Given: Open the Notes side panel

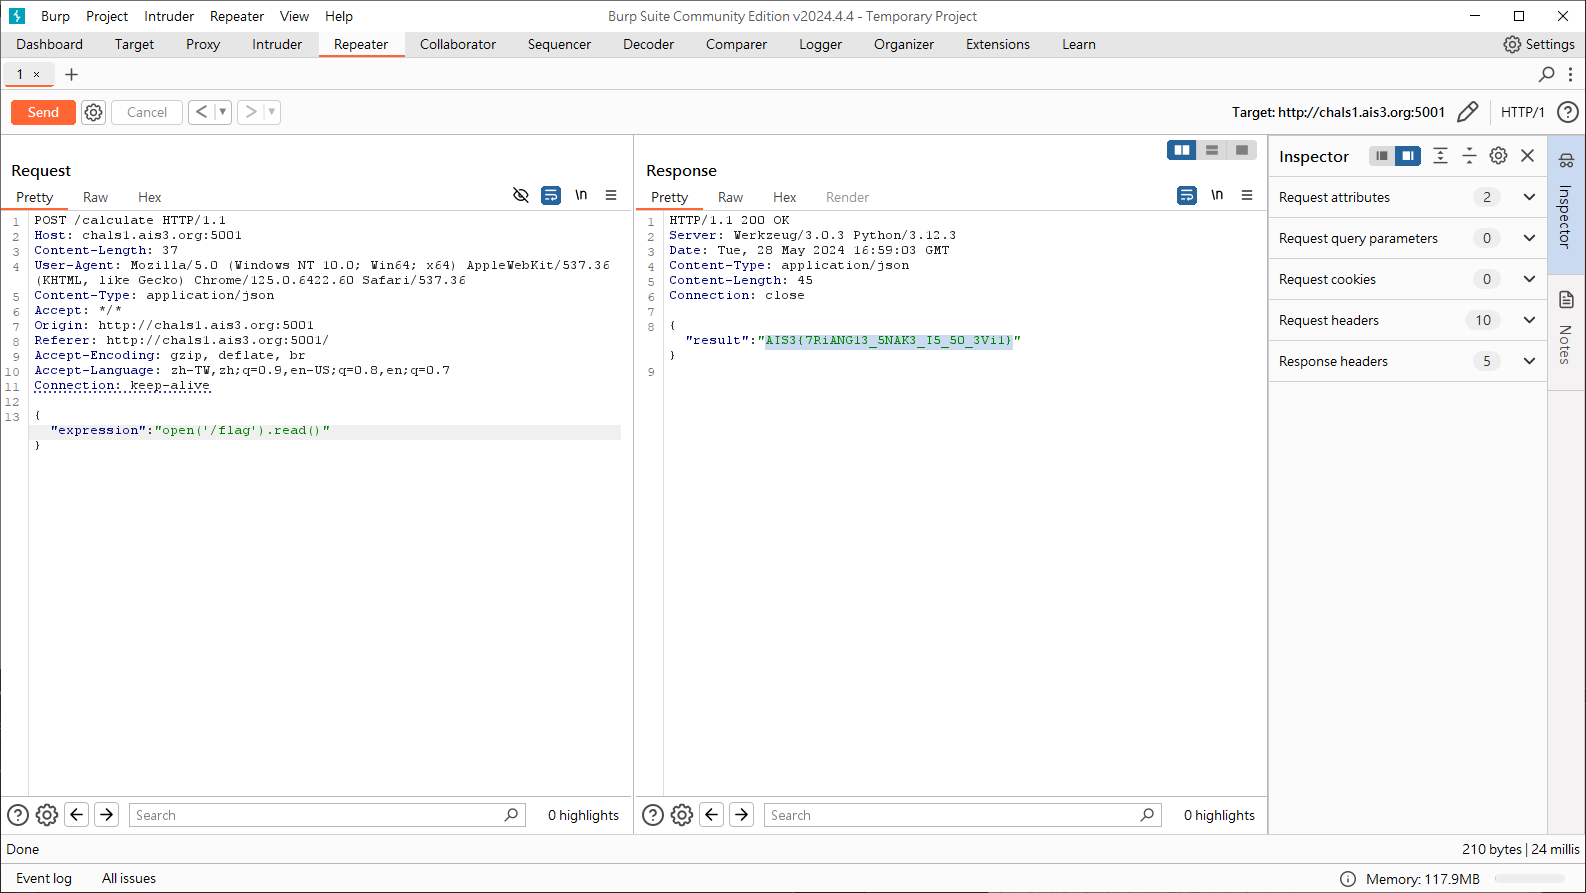Looking at the screenshot, I should (x=1566, y=325).
